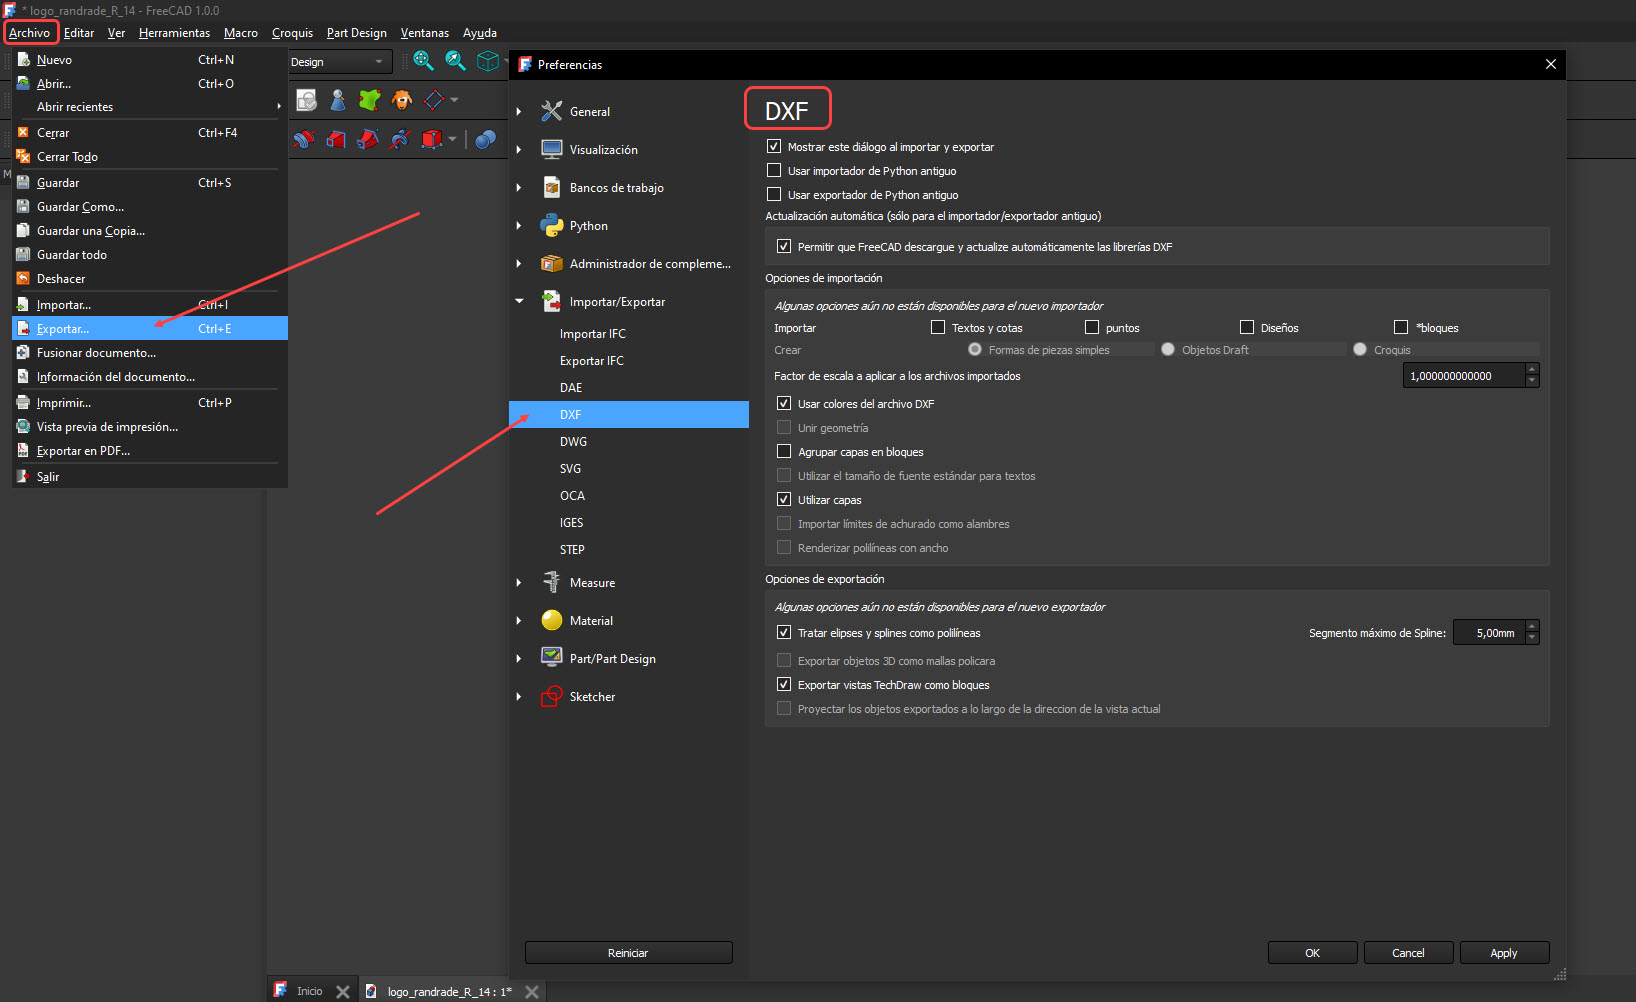
Task: Click the blue diamond datum icon
Action: [x=433, y=100]
